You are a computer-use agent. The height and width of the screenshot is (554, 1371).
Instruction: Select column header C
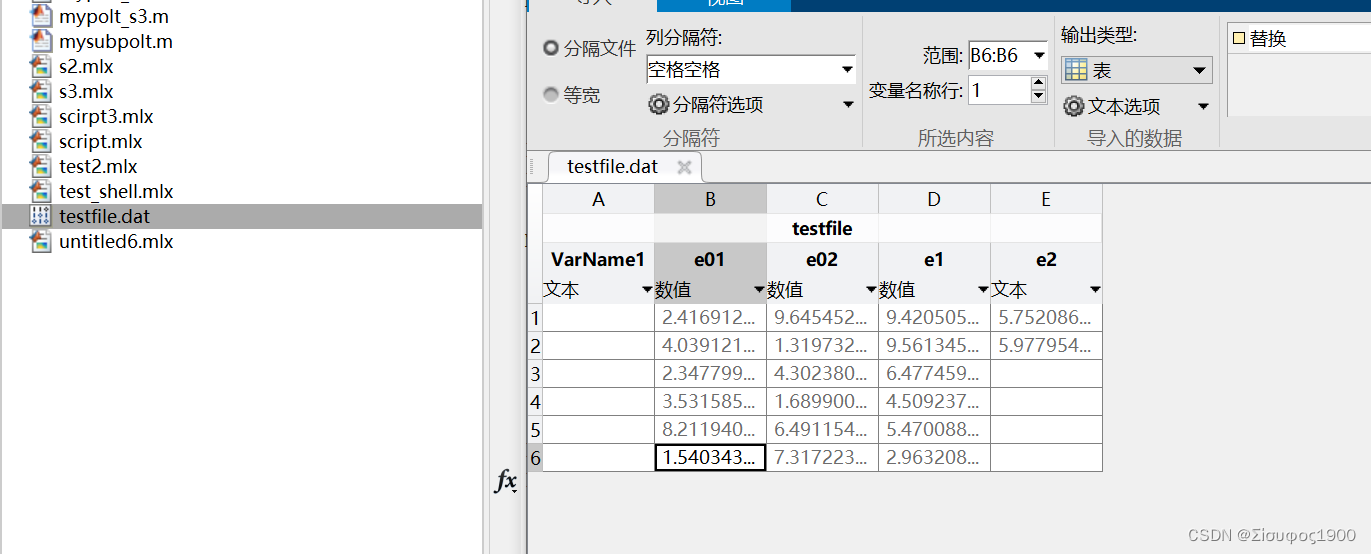click(822, 199)
